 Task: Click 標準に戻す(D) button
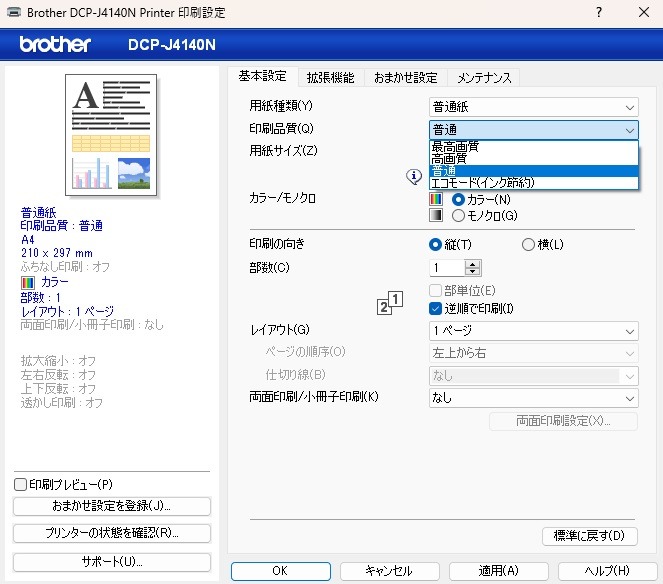[589, 536]
